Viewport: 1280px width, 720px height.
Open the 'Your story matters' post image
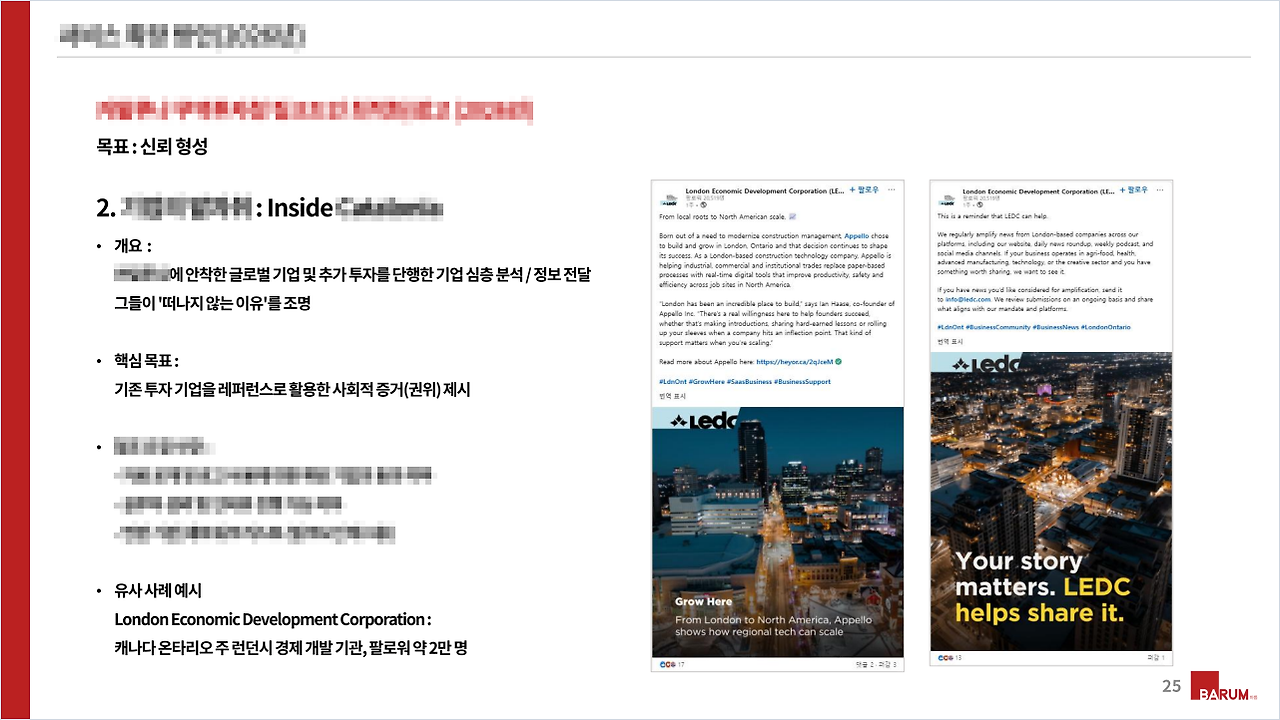tap(1050, 500)
